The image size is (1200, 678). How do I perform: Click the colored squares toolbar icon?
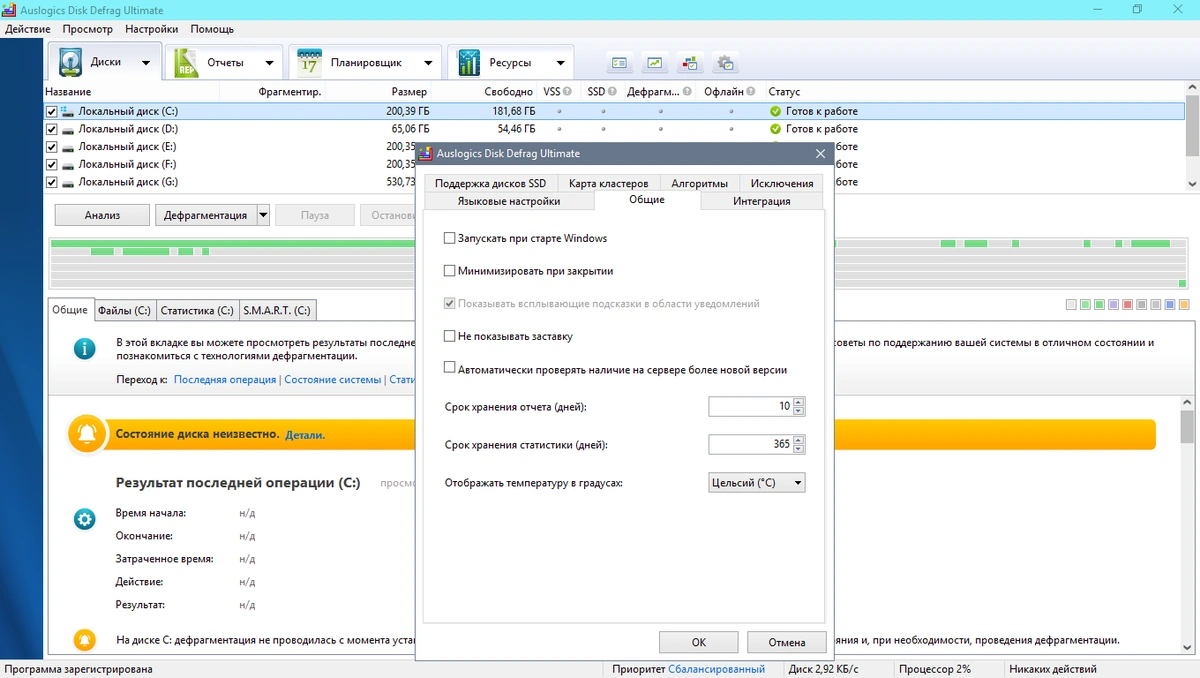(689, 63)
